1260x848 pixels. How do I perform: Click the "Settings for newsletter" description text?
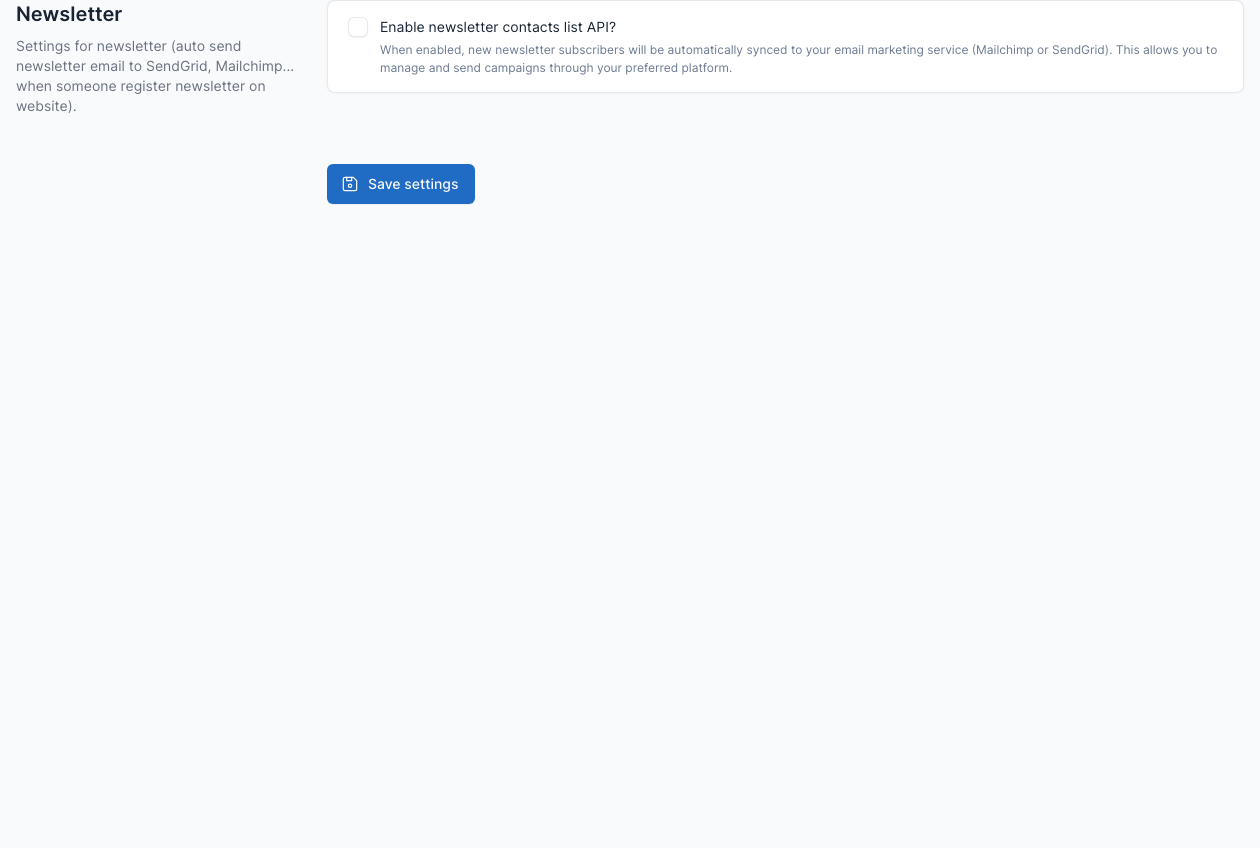pyautogui.click(x=155, y=76)
